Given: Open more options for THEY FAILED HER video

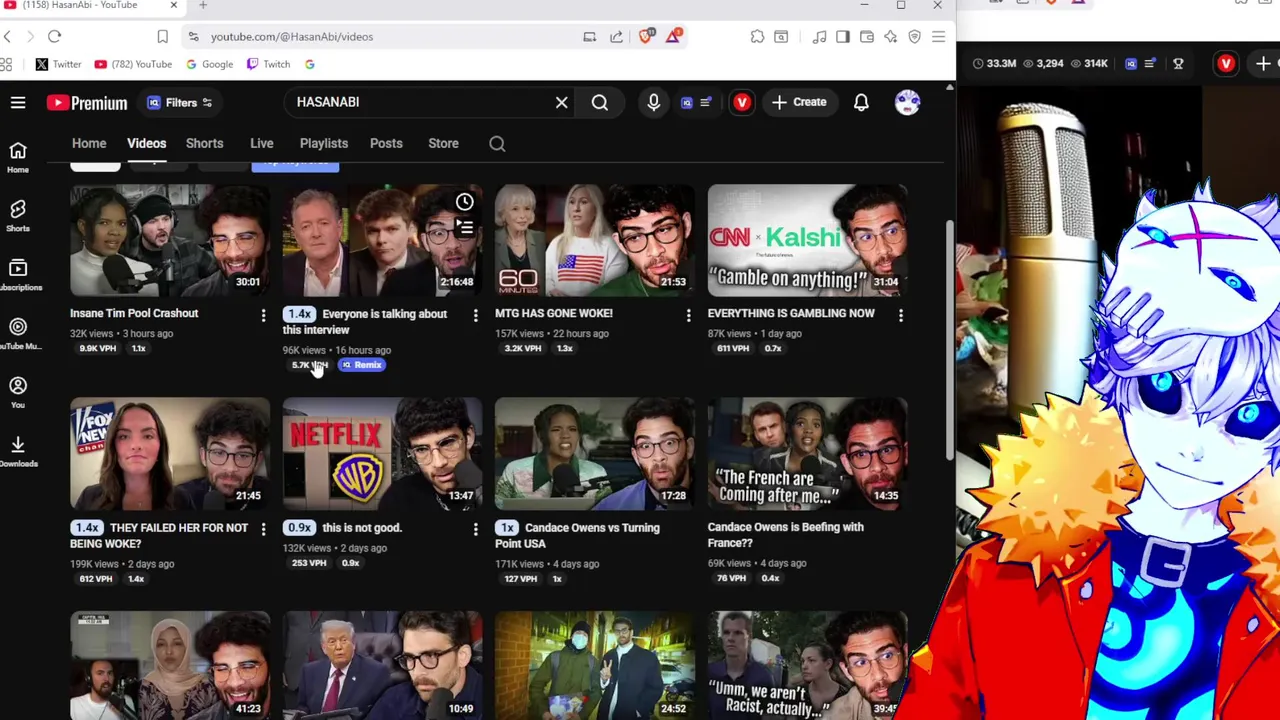Looking at the screenshot, I should (x=263, y=529).
